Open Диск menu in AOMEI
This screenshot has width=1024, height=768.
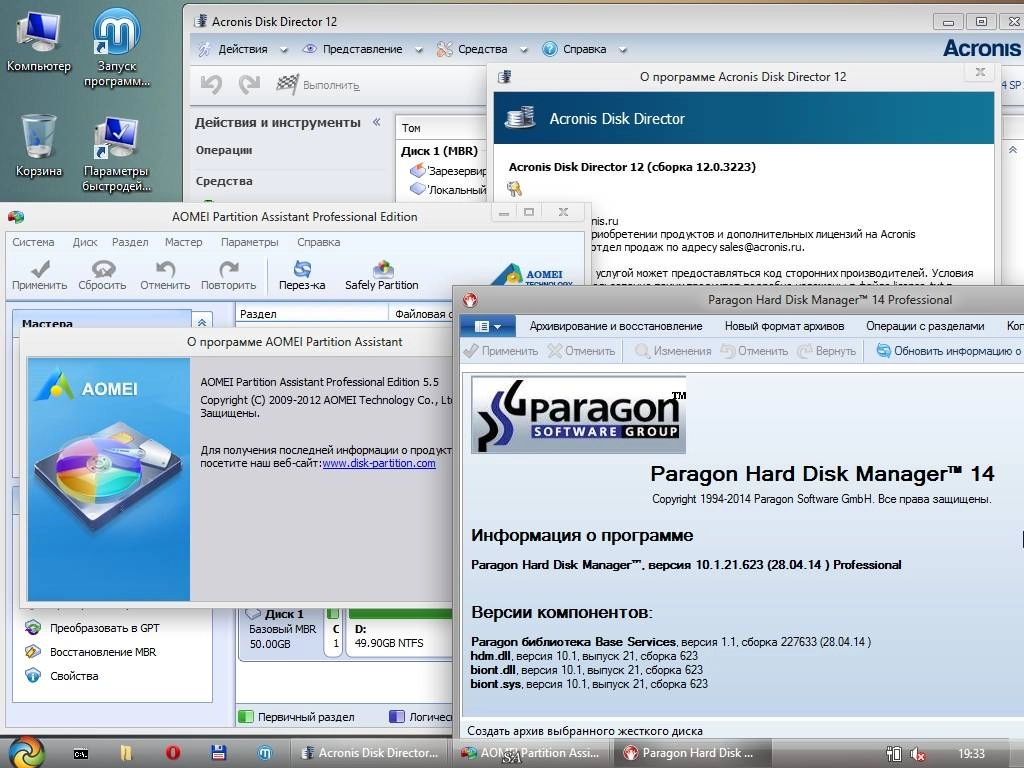(x=85, y=242)
